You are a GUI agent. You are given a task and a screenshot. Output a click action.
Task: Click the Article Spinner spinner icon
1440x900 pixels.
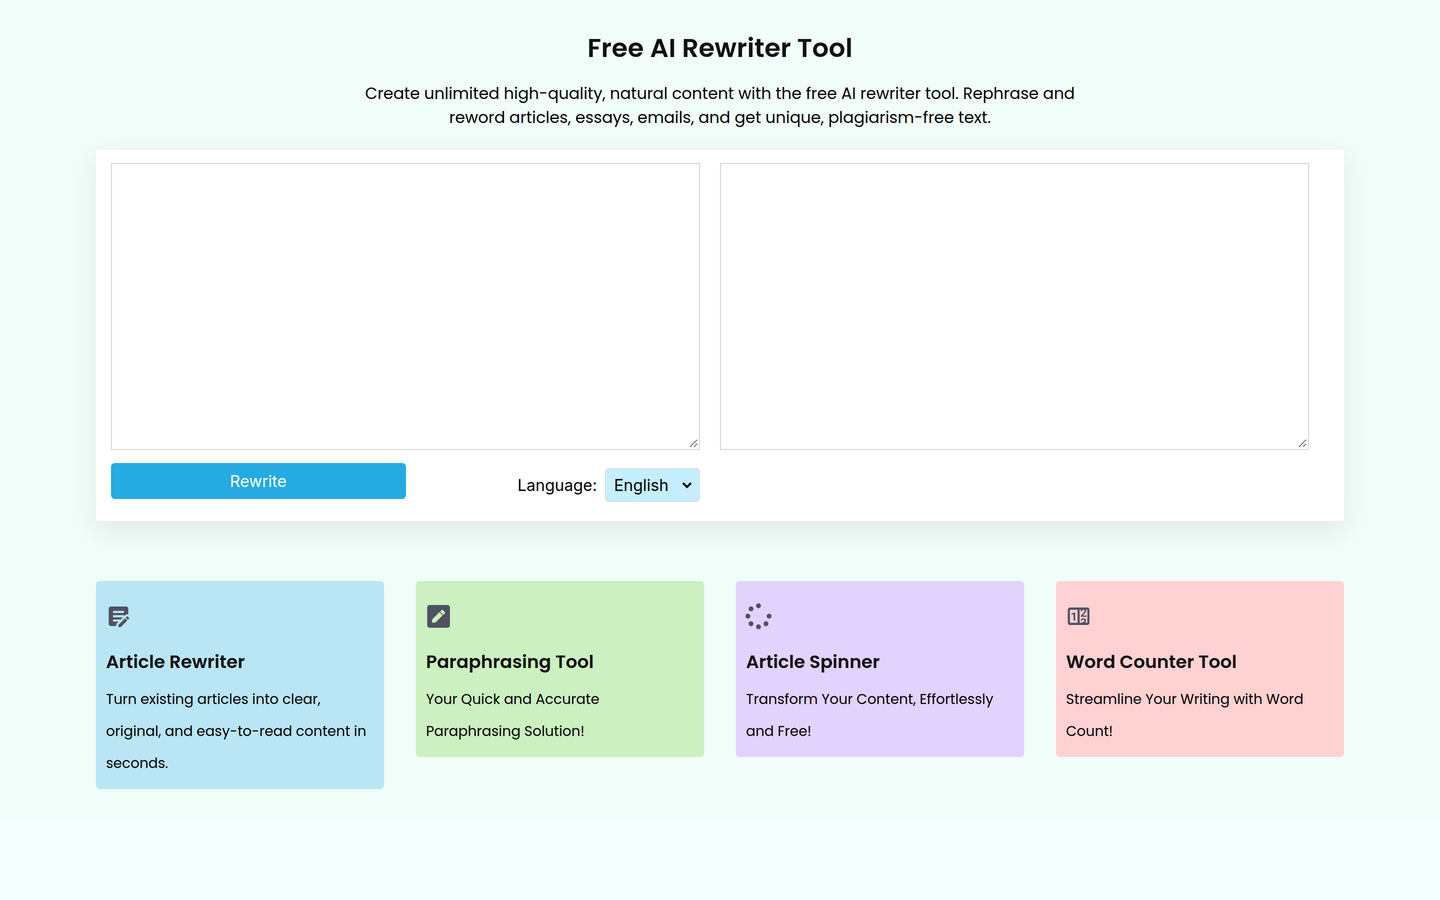click(x=758, y=616)
